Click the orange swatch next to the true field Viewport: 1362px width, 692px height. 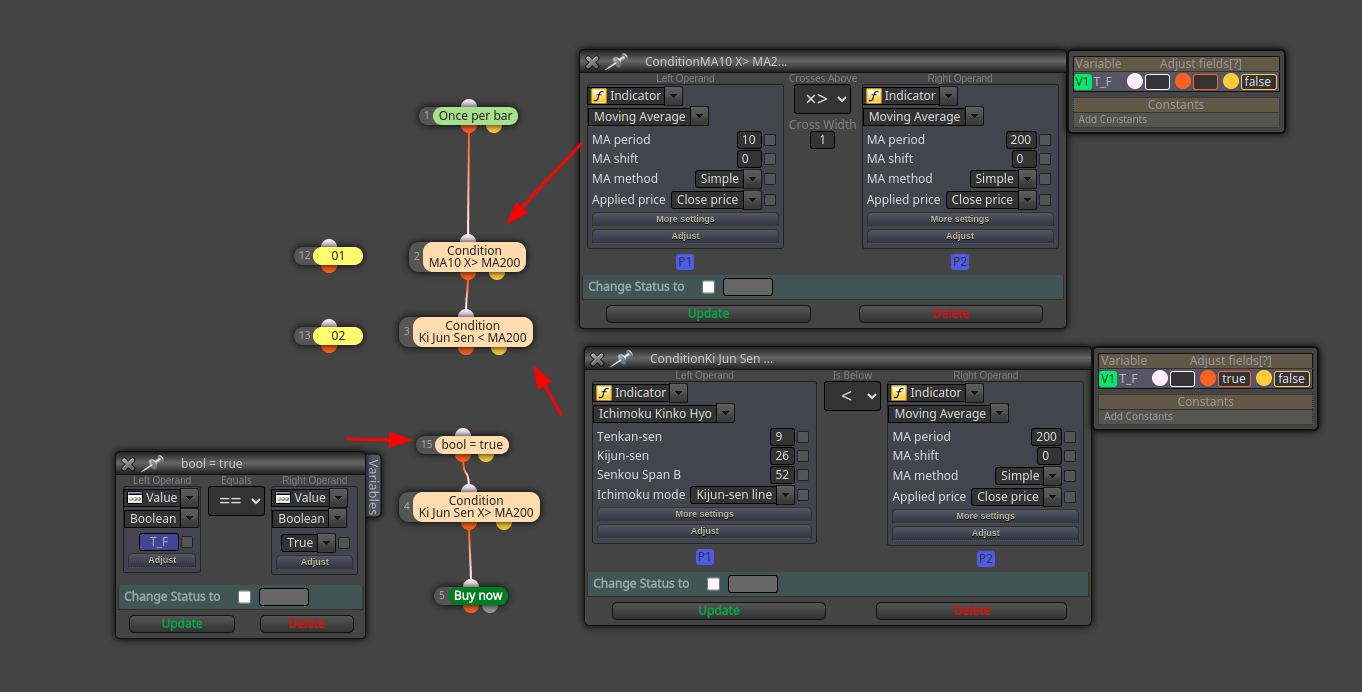pos(1208,379)
